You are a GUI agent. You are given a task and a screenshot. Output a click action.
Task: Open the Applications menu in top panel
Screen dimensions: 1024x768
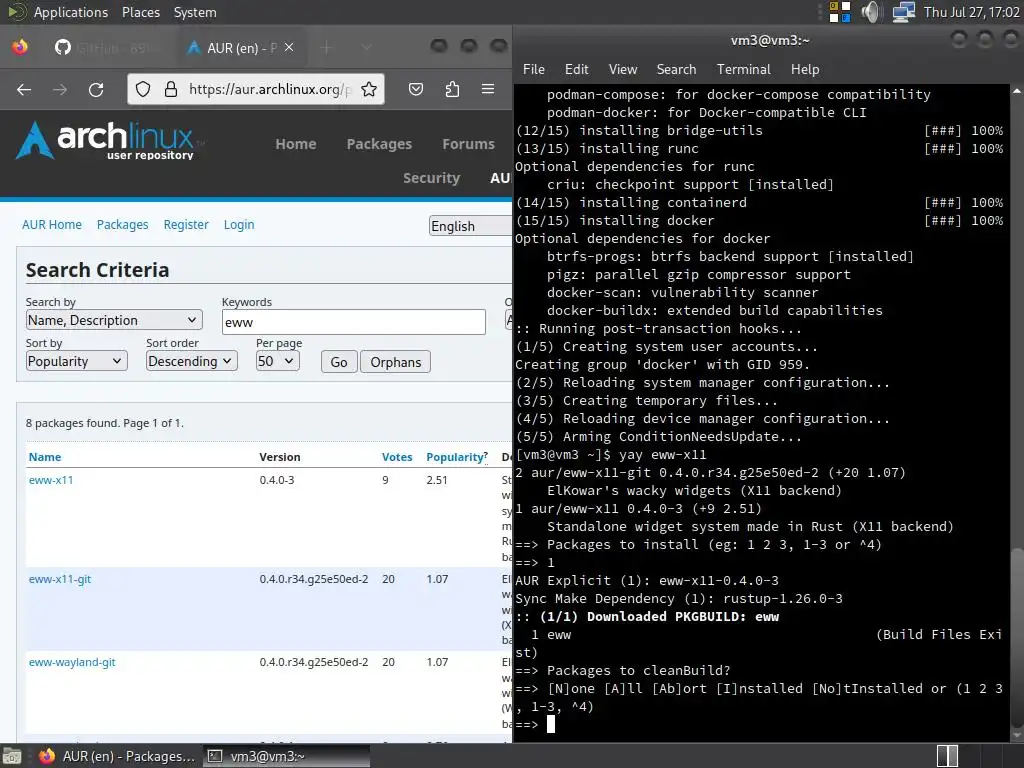coord(71,12)
